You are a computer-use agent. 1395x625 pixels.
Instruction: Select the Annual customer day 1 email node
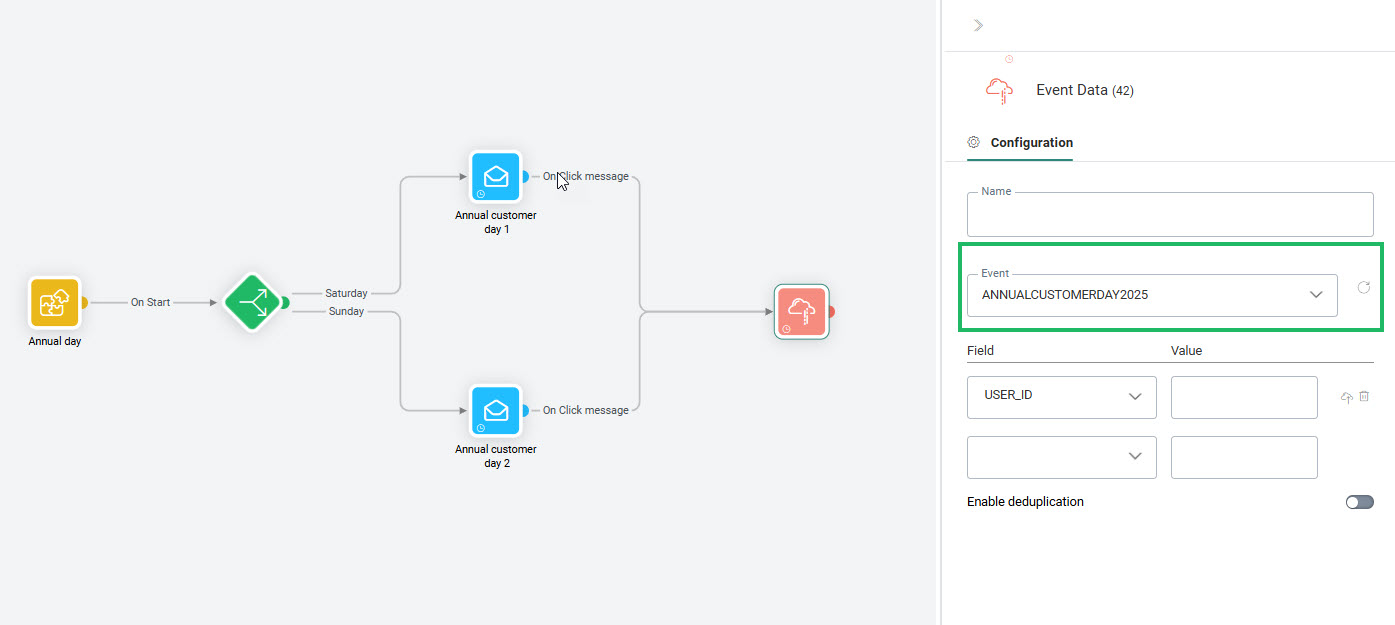pyautogui.click(x=496, y=177)
